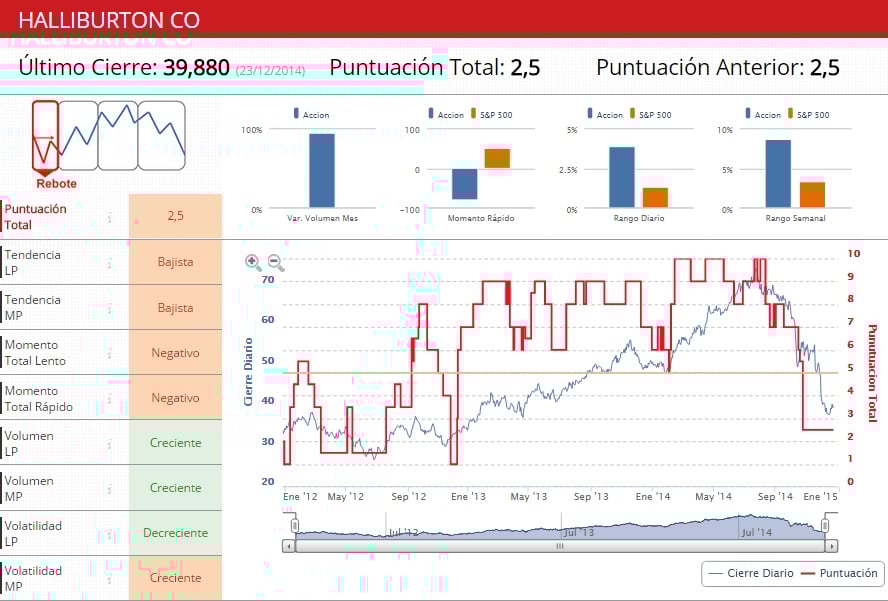888x601 pixels.
Task: Select the third cycle phase box
Action: pos(118,135)
